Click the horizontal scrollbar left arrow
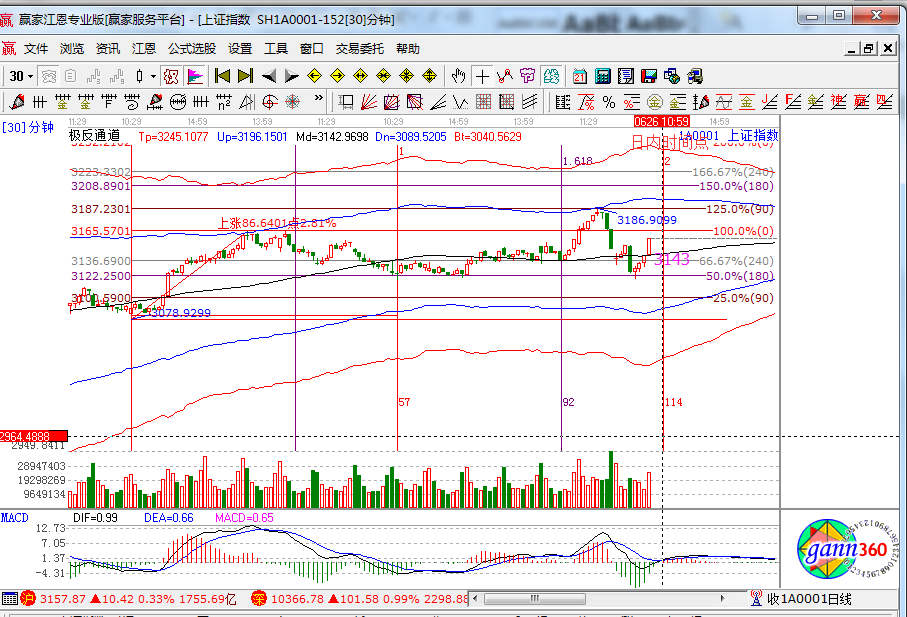Screen dimensions: 907x617 pyautogui.click(x=475, y=598)
